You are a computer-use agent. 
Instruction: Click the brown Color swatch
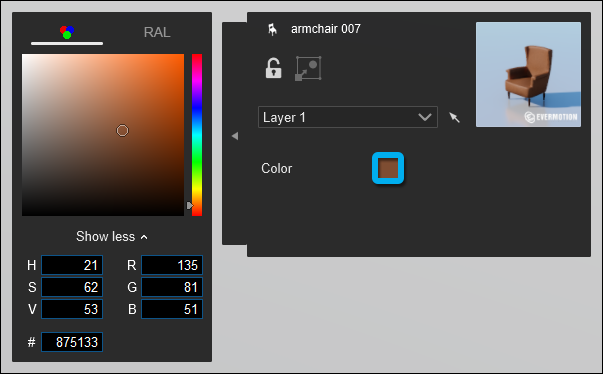[x=388, y=168]
